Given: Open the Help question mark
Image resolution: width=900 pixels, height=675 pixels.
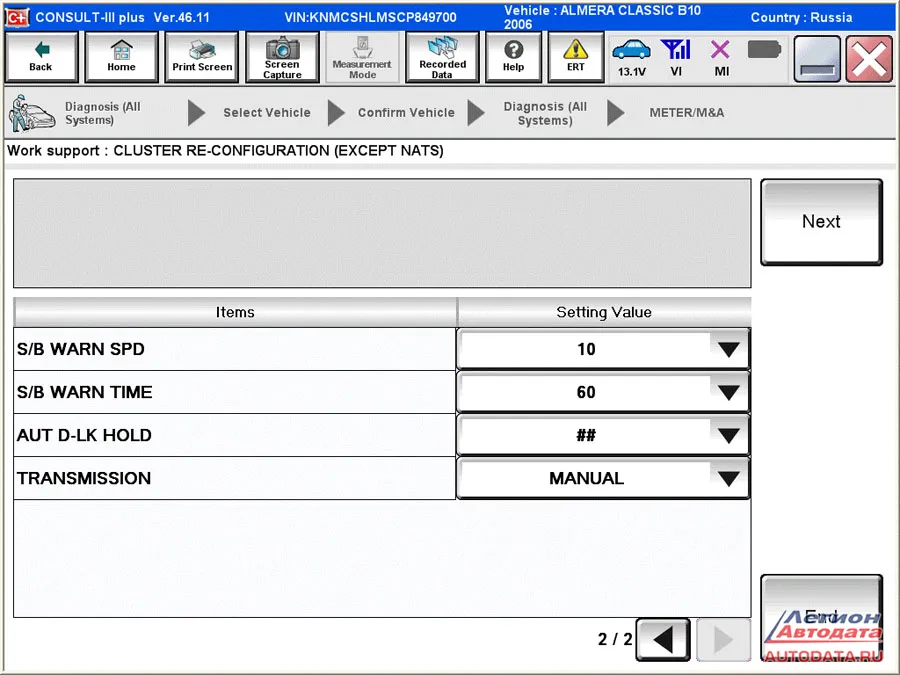Looking at the screenshot, I should tap(513, 57).
